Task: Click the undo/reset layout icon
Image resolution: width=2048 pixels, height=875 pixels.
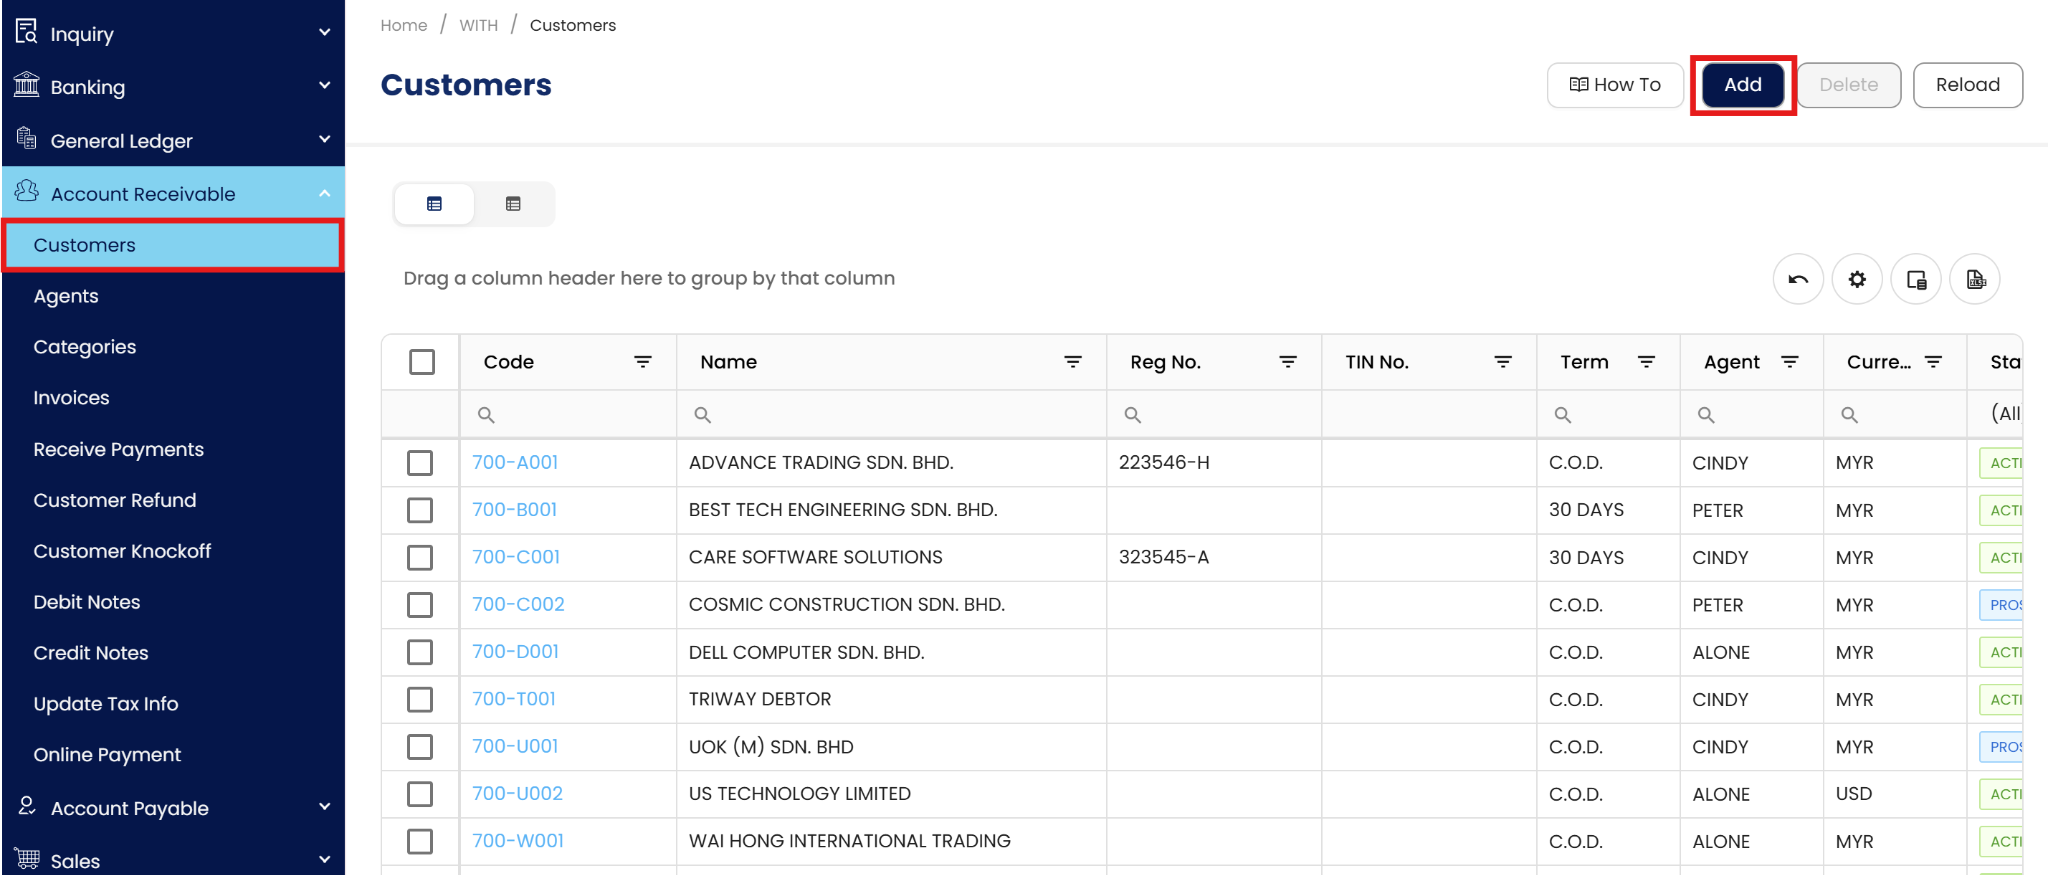Action: [x=1797, y=279]
